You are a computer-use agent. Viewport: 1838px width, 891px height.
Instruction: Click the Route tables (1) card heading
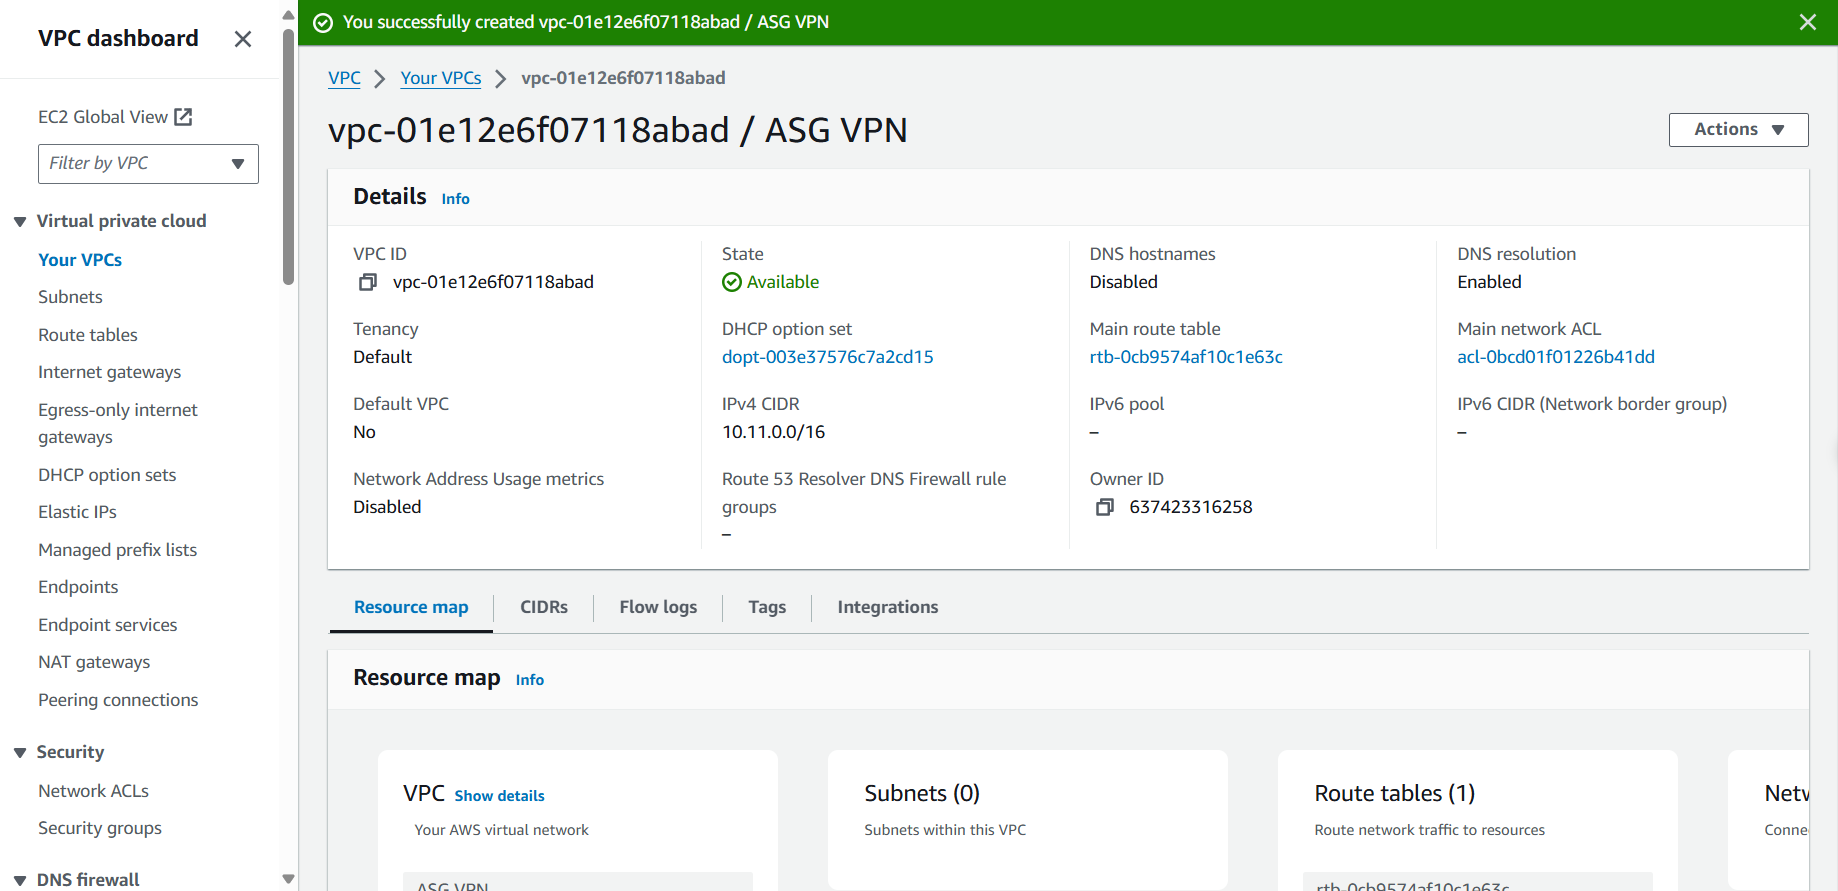1395,793
